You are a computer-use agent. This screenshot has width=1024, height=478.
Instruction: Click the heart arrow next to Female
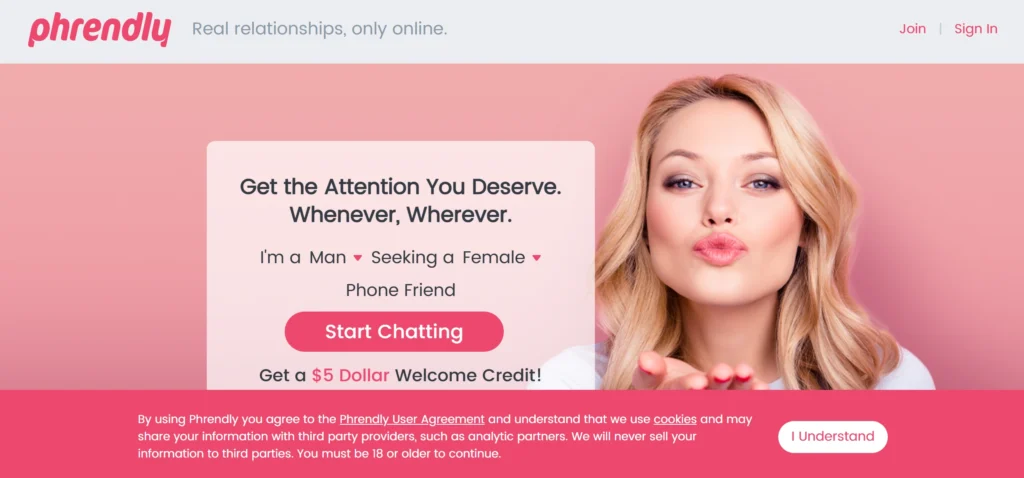pos(537,258)
